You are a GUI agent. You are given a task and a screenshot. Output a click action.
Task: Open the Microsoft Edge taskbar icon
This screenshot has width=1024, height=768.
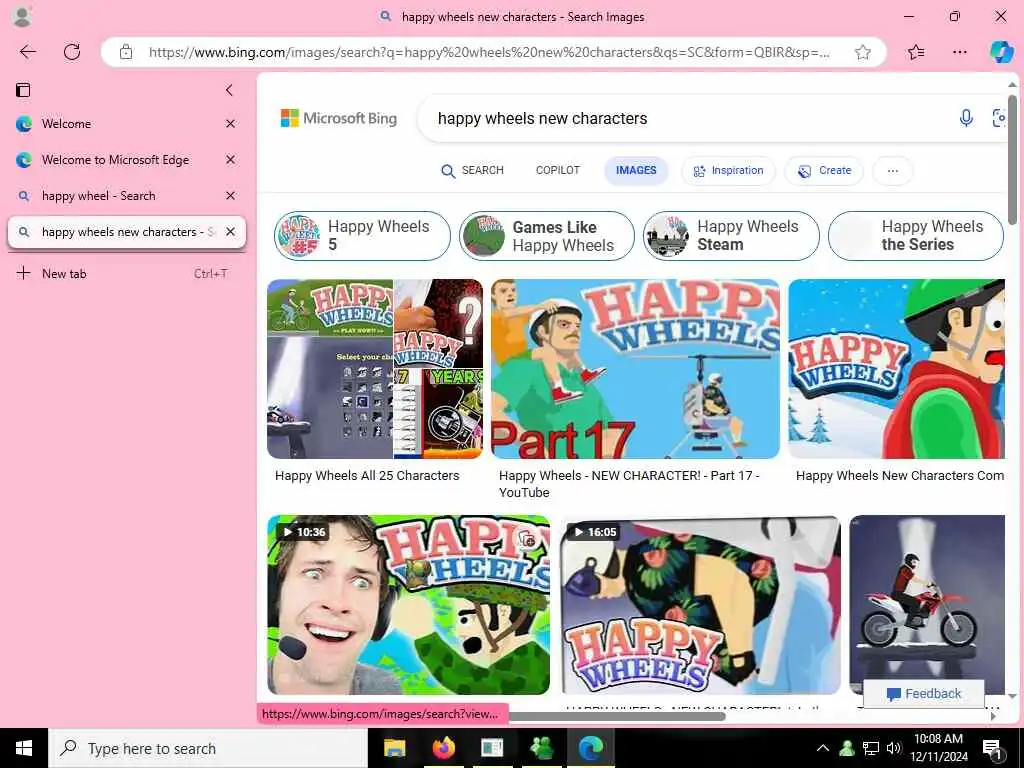590,748
